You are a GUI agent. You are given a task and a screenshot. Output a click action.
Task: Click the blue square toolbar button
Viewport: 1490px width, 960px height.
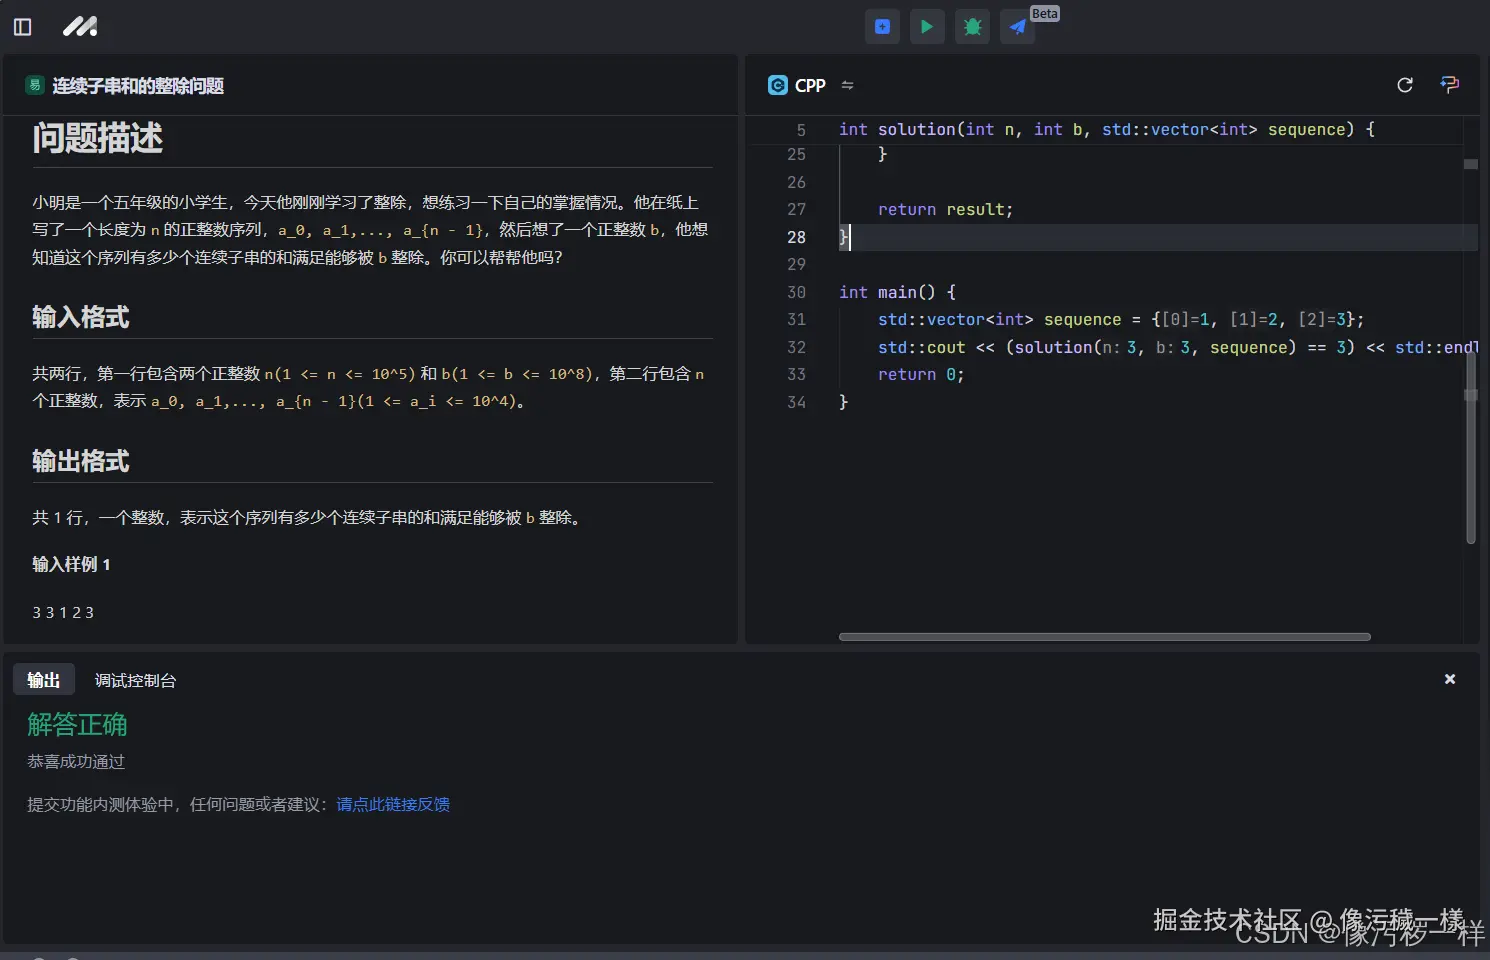click(882, 27)
